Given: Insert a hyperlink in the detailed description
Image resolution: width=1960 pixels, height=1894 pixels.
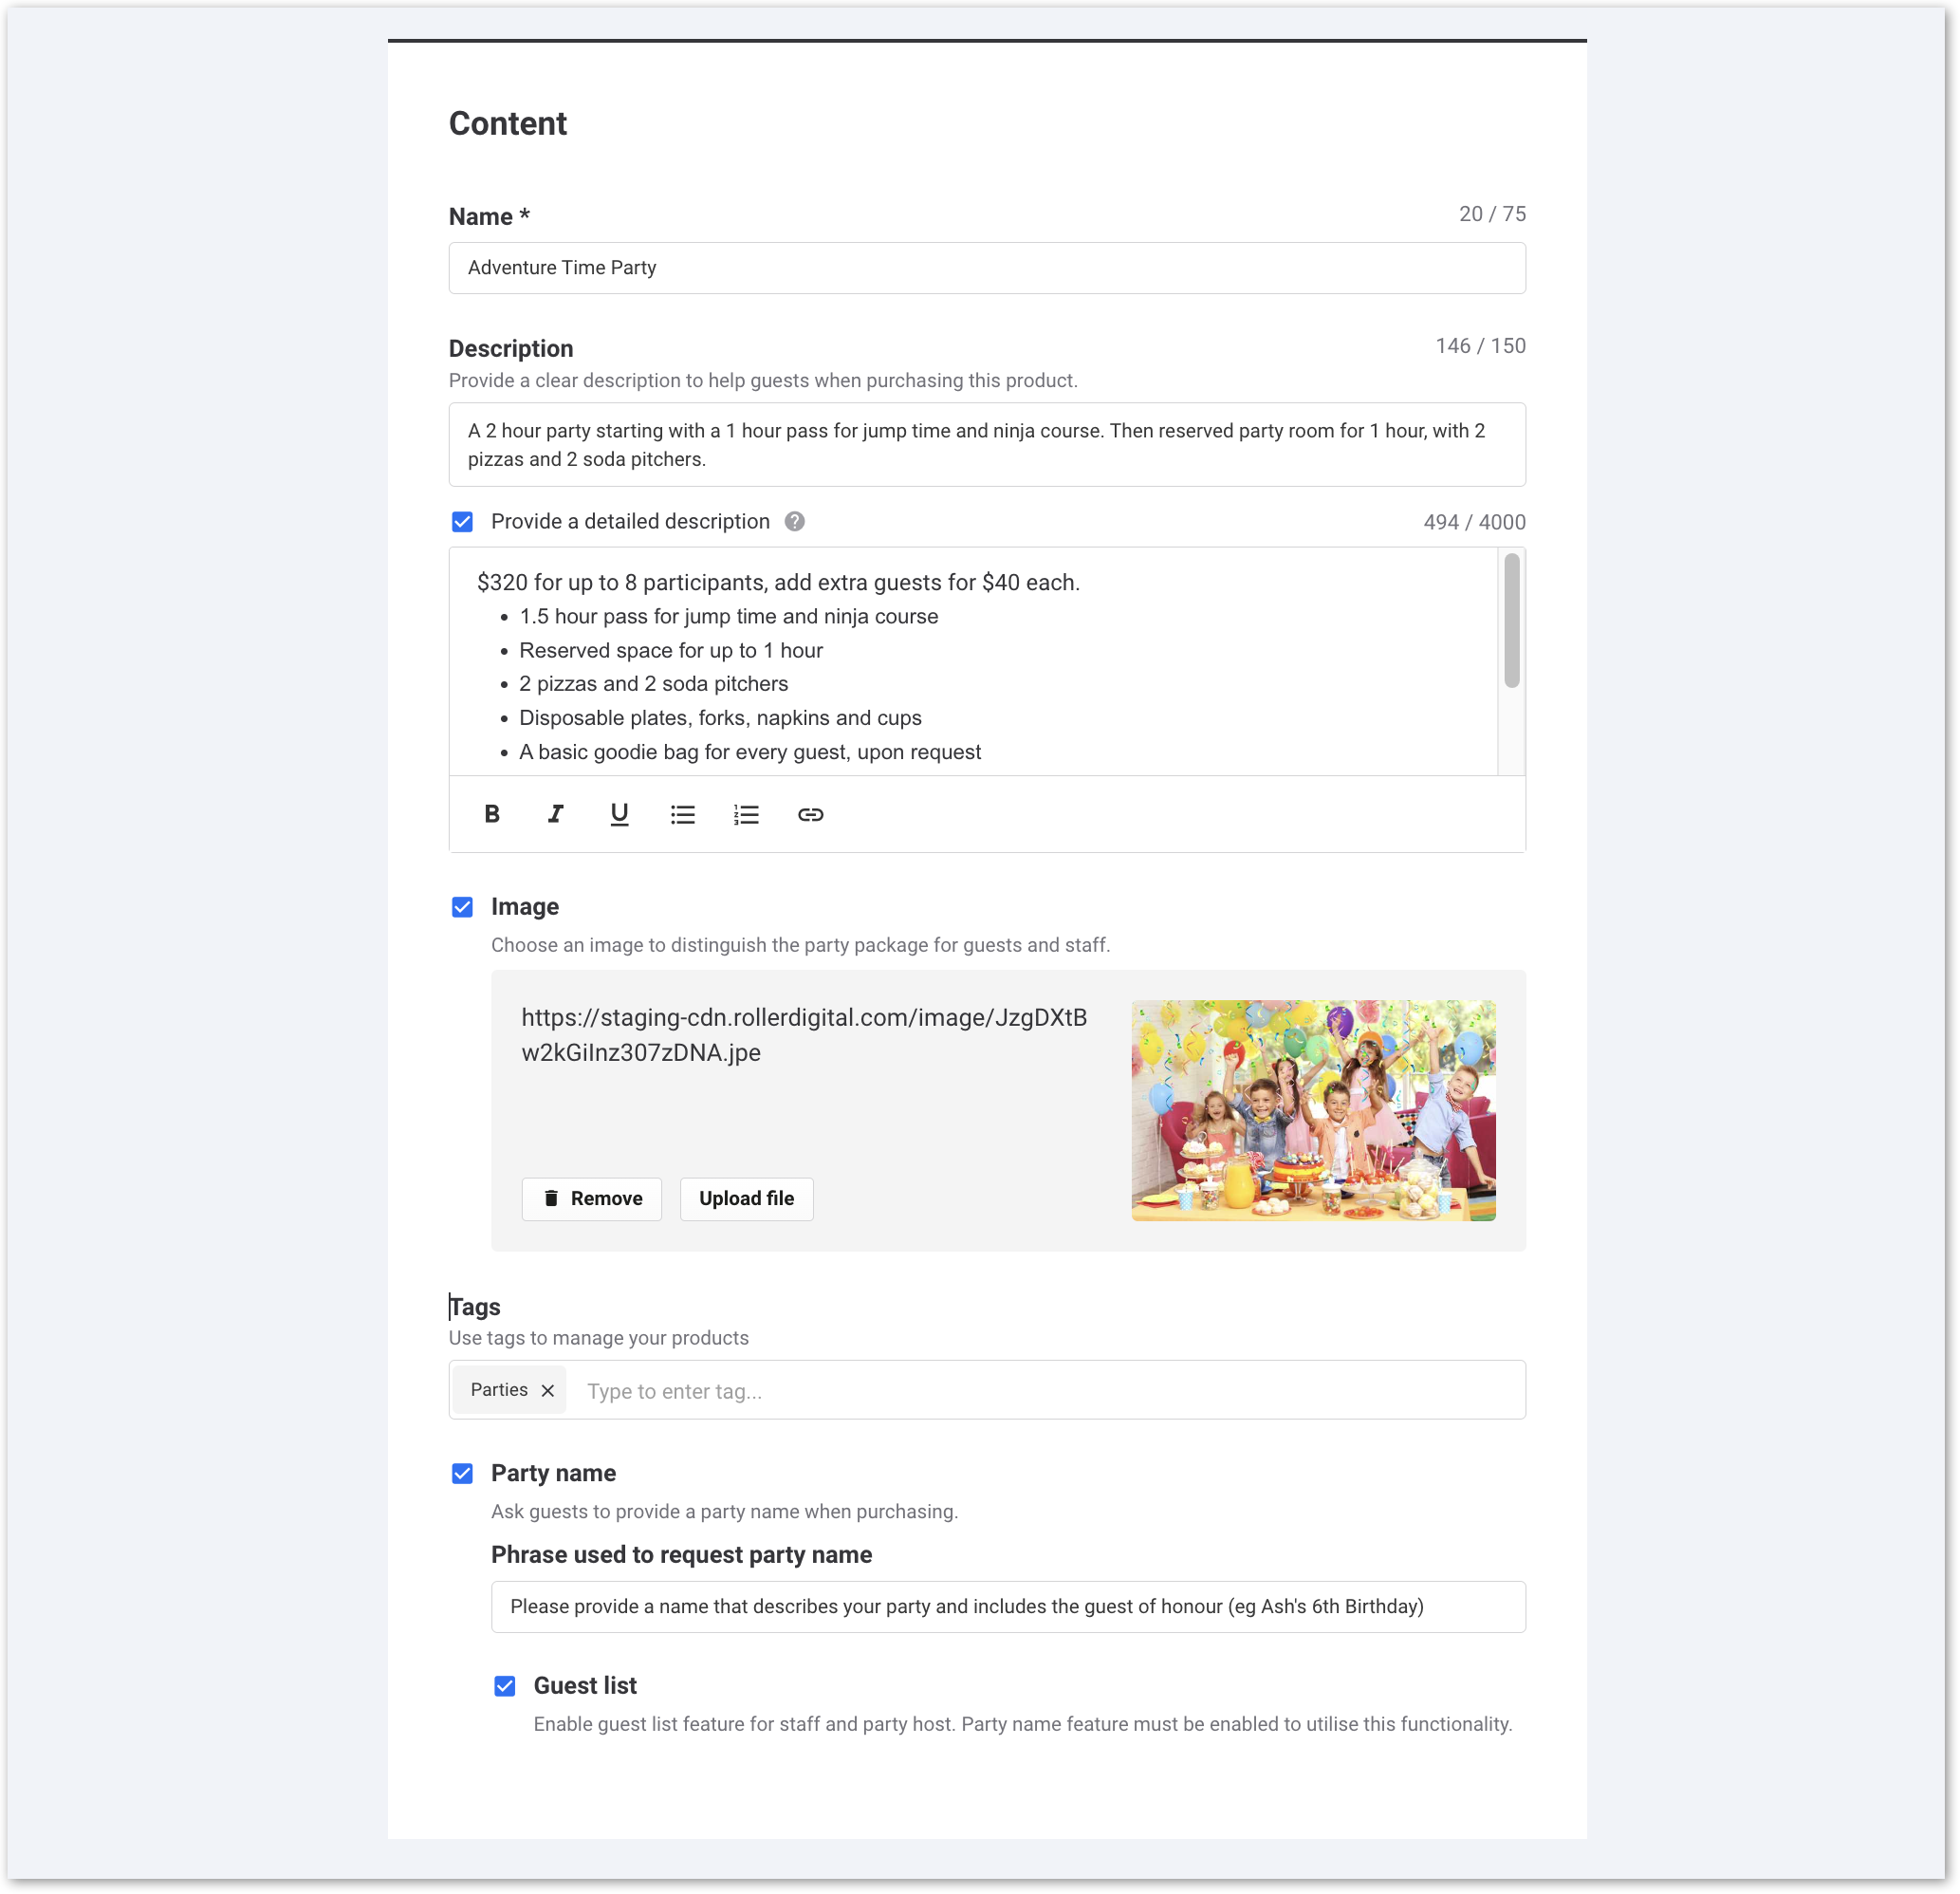Looking at the screenshot, I should coord(811,814).
